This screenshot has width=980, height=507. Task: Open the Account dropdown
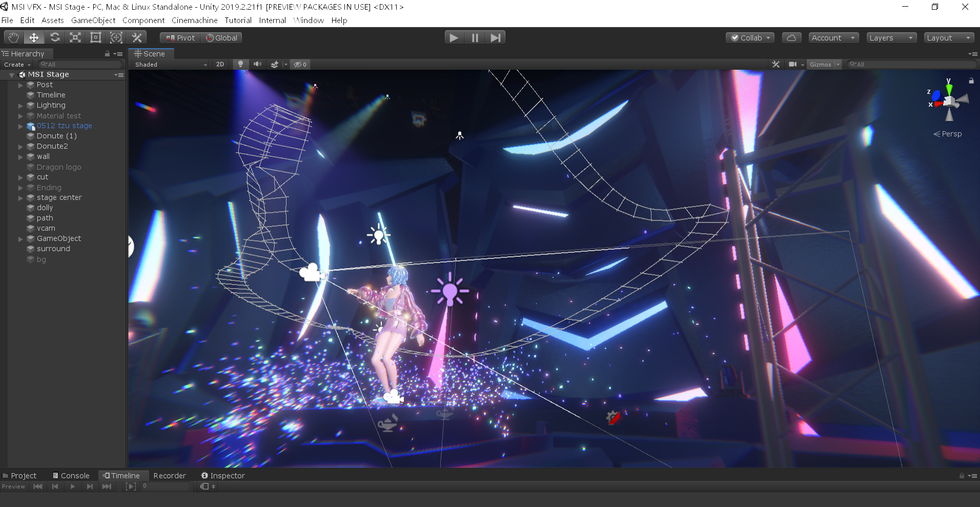834,38
